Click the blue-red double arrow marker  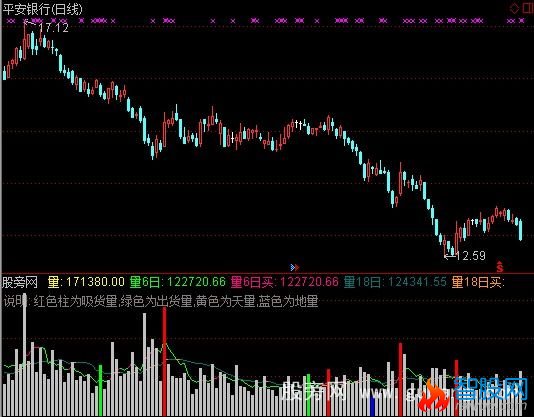click(295, 267)
